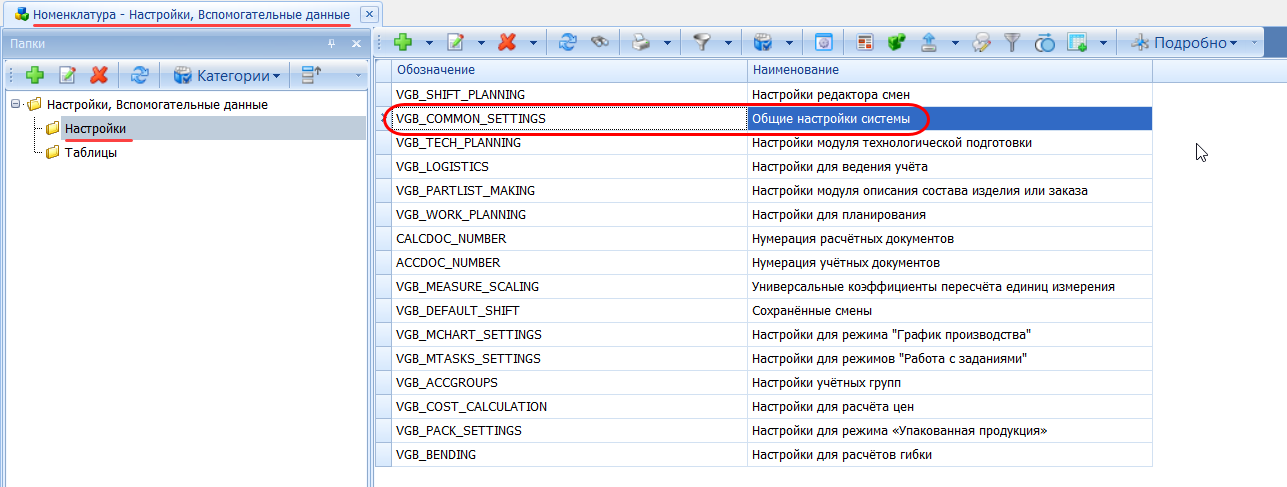Image resolution: width=1287 pixels, height=487 pixels.
Task: Collapse the Настройки, Вспомогательные данные tree node
Action: pos(16,105)
